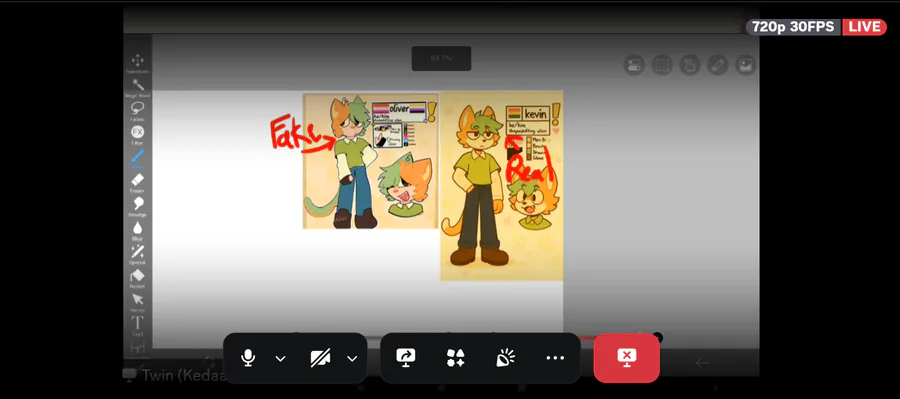Open the soundboard in call controls
This screenshot has height=399, width=900.
coord(505,358)
